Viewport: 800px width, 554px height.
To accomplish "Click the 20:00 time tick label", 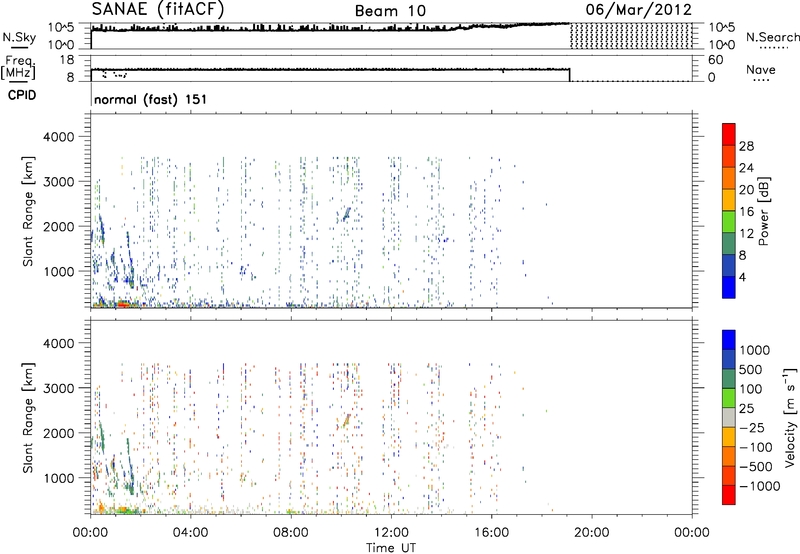I will click(x=591, y=533).
